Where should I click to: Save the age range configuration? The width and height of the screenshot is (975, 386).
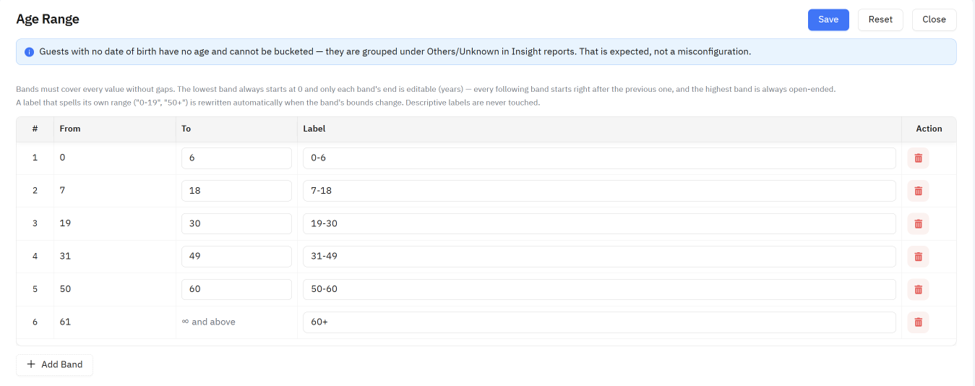828,19
